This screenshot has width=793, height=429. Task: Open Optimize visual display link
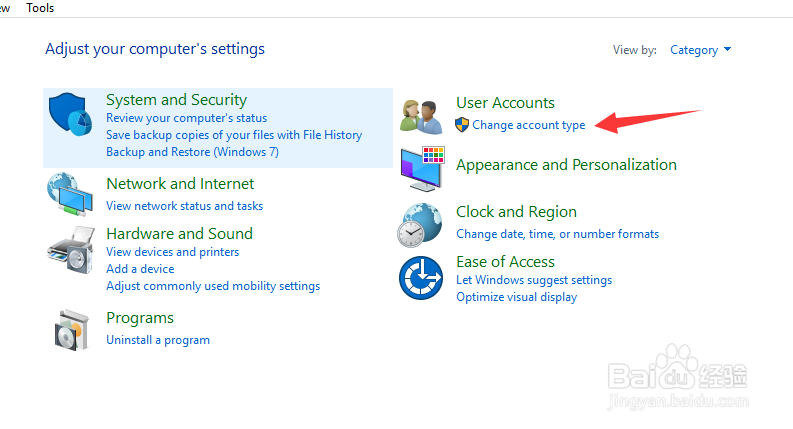(x=516, y=297)
